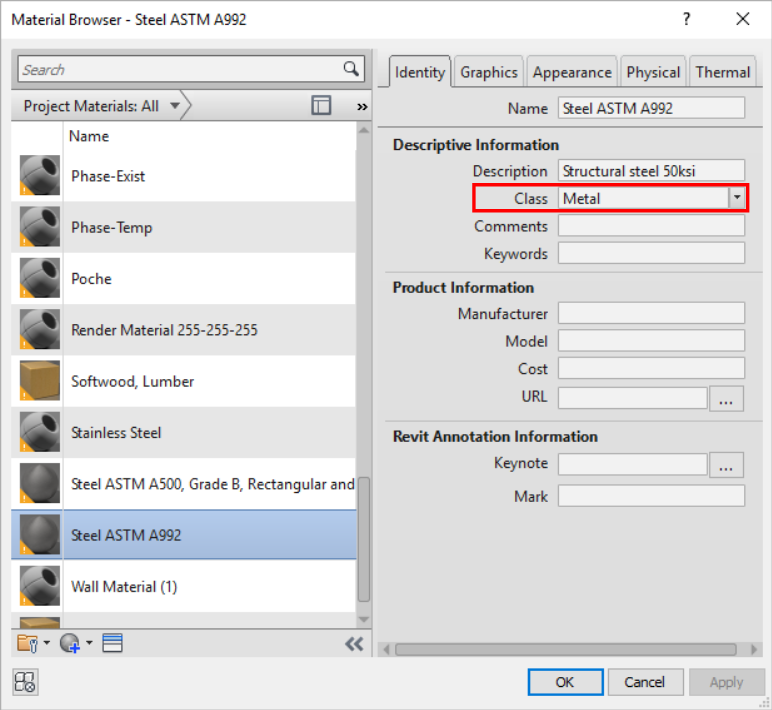
Task: Browse Keynote with ellipsis button
Action: click(x=726, y=465)
